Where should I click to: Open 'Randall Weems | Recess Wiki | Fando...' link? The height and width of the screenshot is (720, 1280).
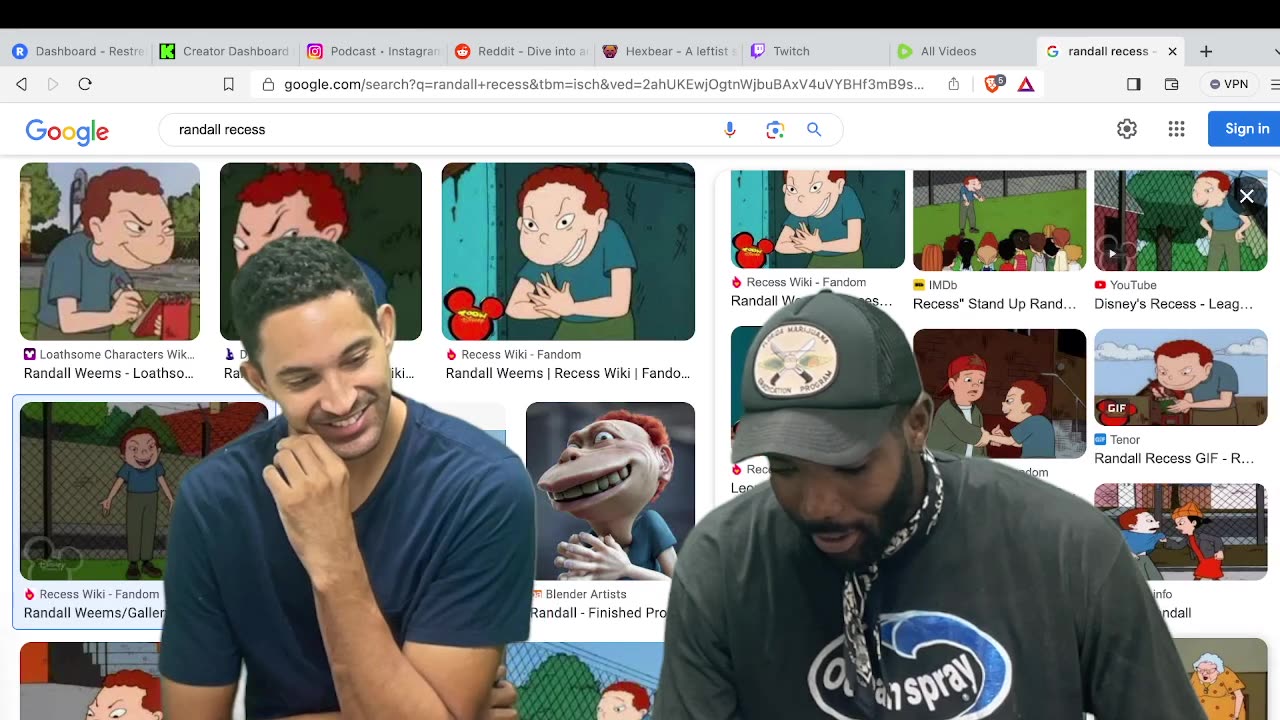[568, 373]
